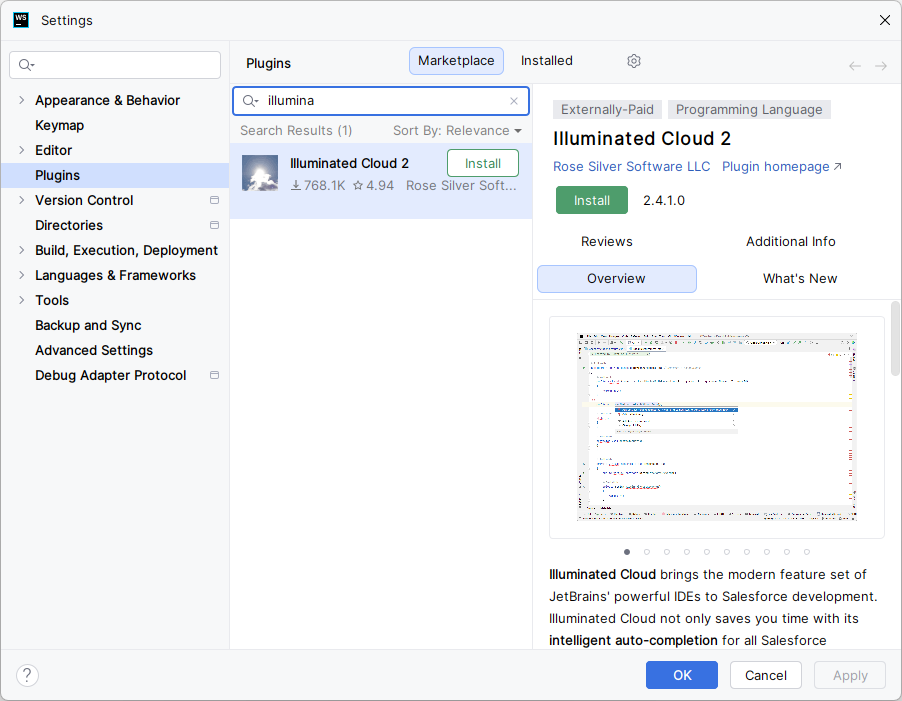Open Rose Silver Software LLC link
This screenshot has height=701, width=902.
tap(631, 167)
